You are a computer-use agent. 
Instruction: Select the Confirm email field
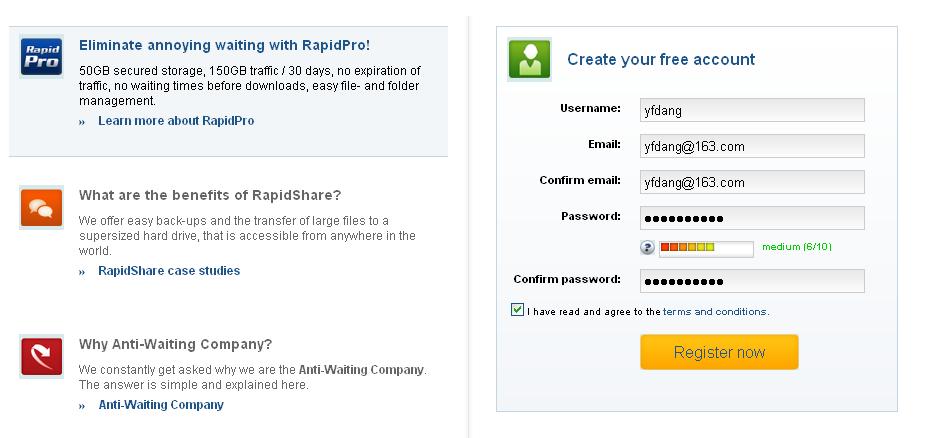(752, 182)
